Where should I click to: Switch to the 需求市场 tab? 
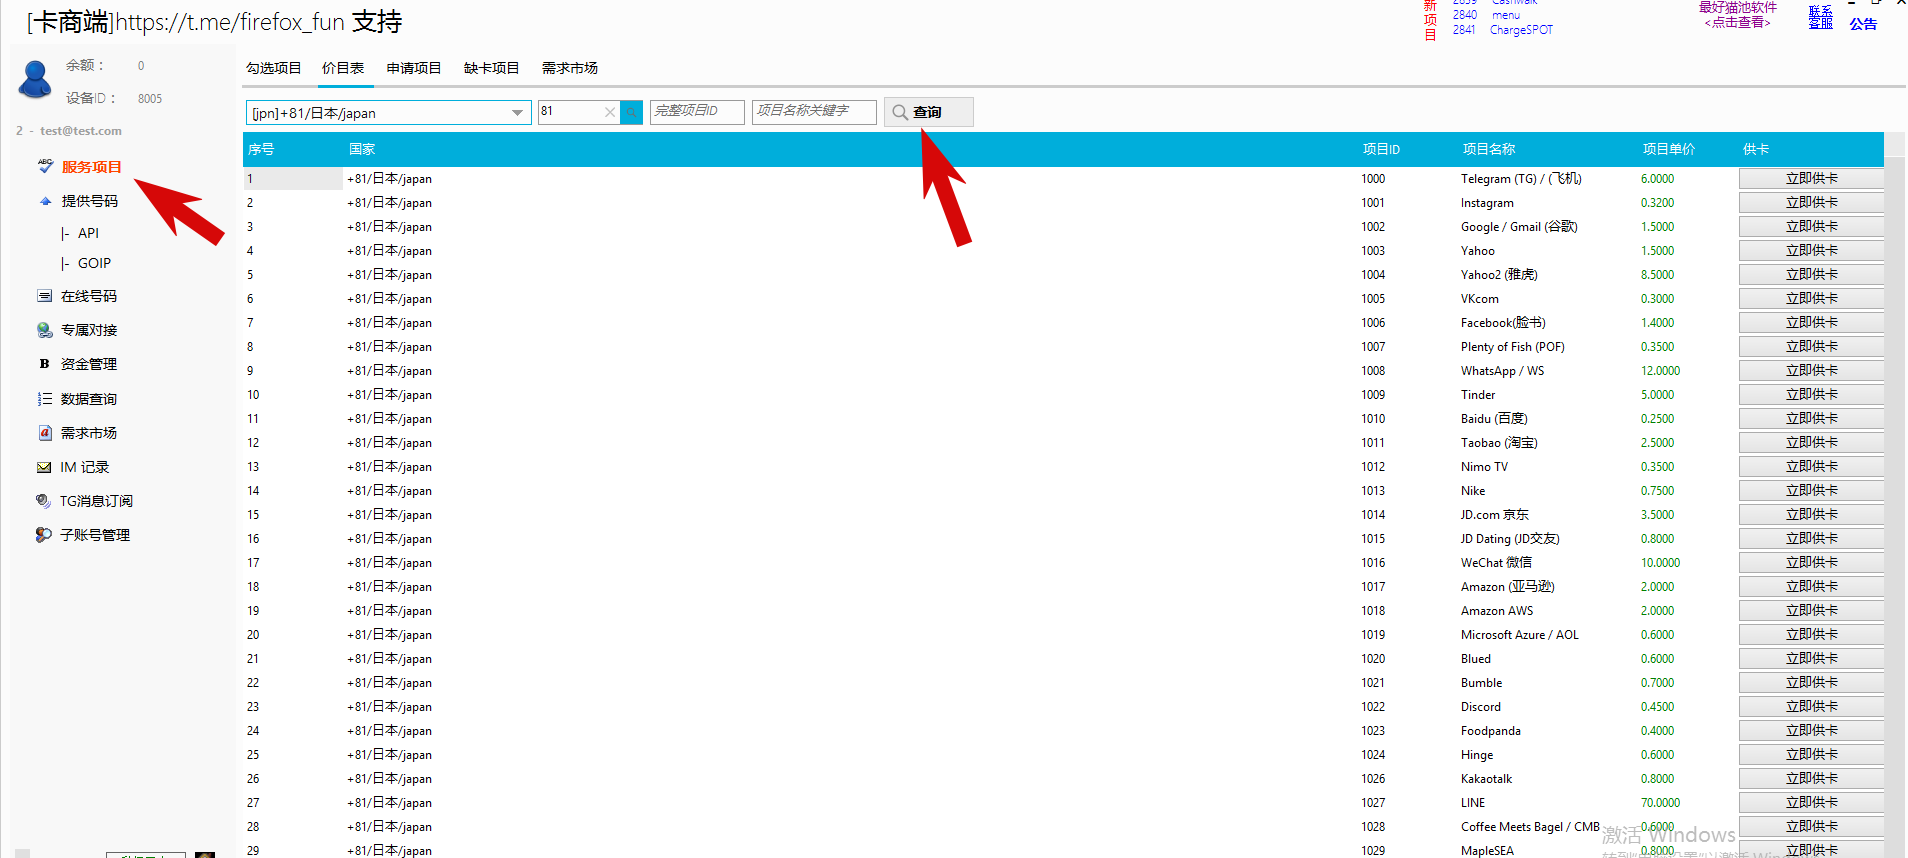(x=569, y=68)
